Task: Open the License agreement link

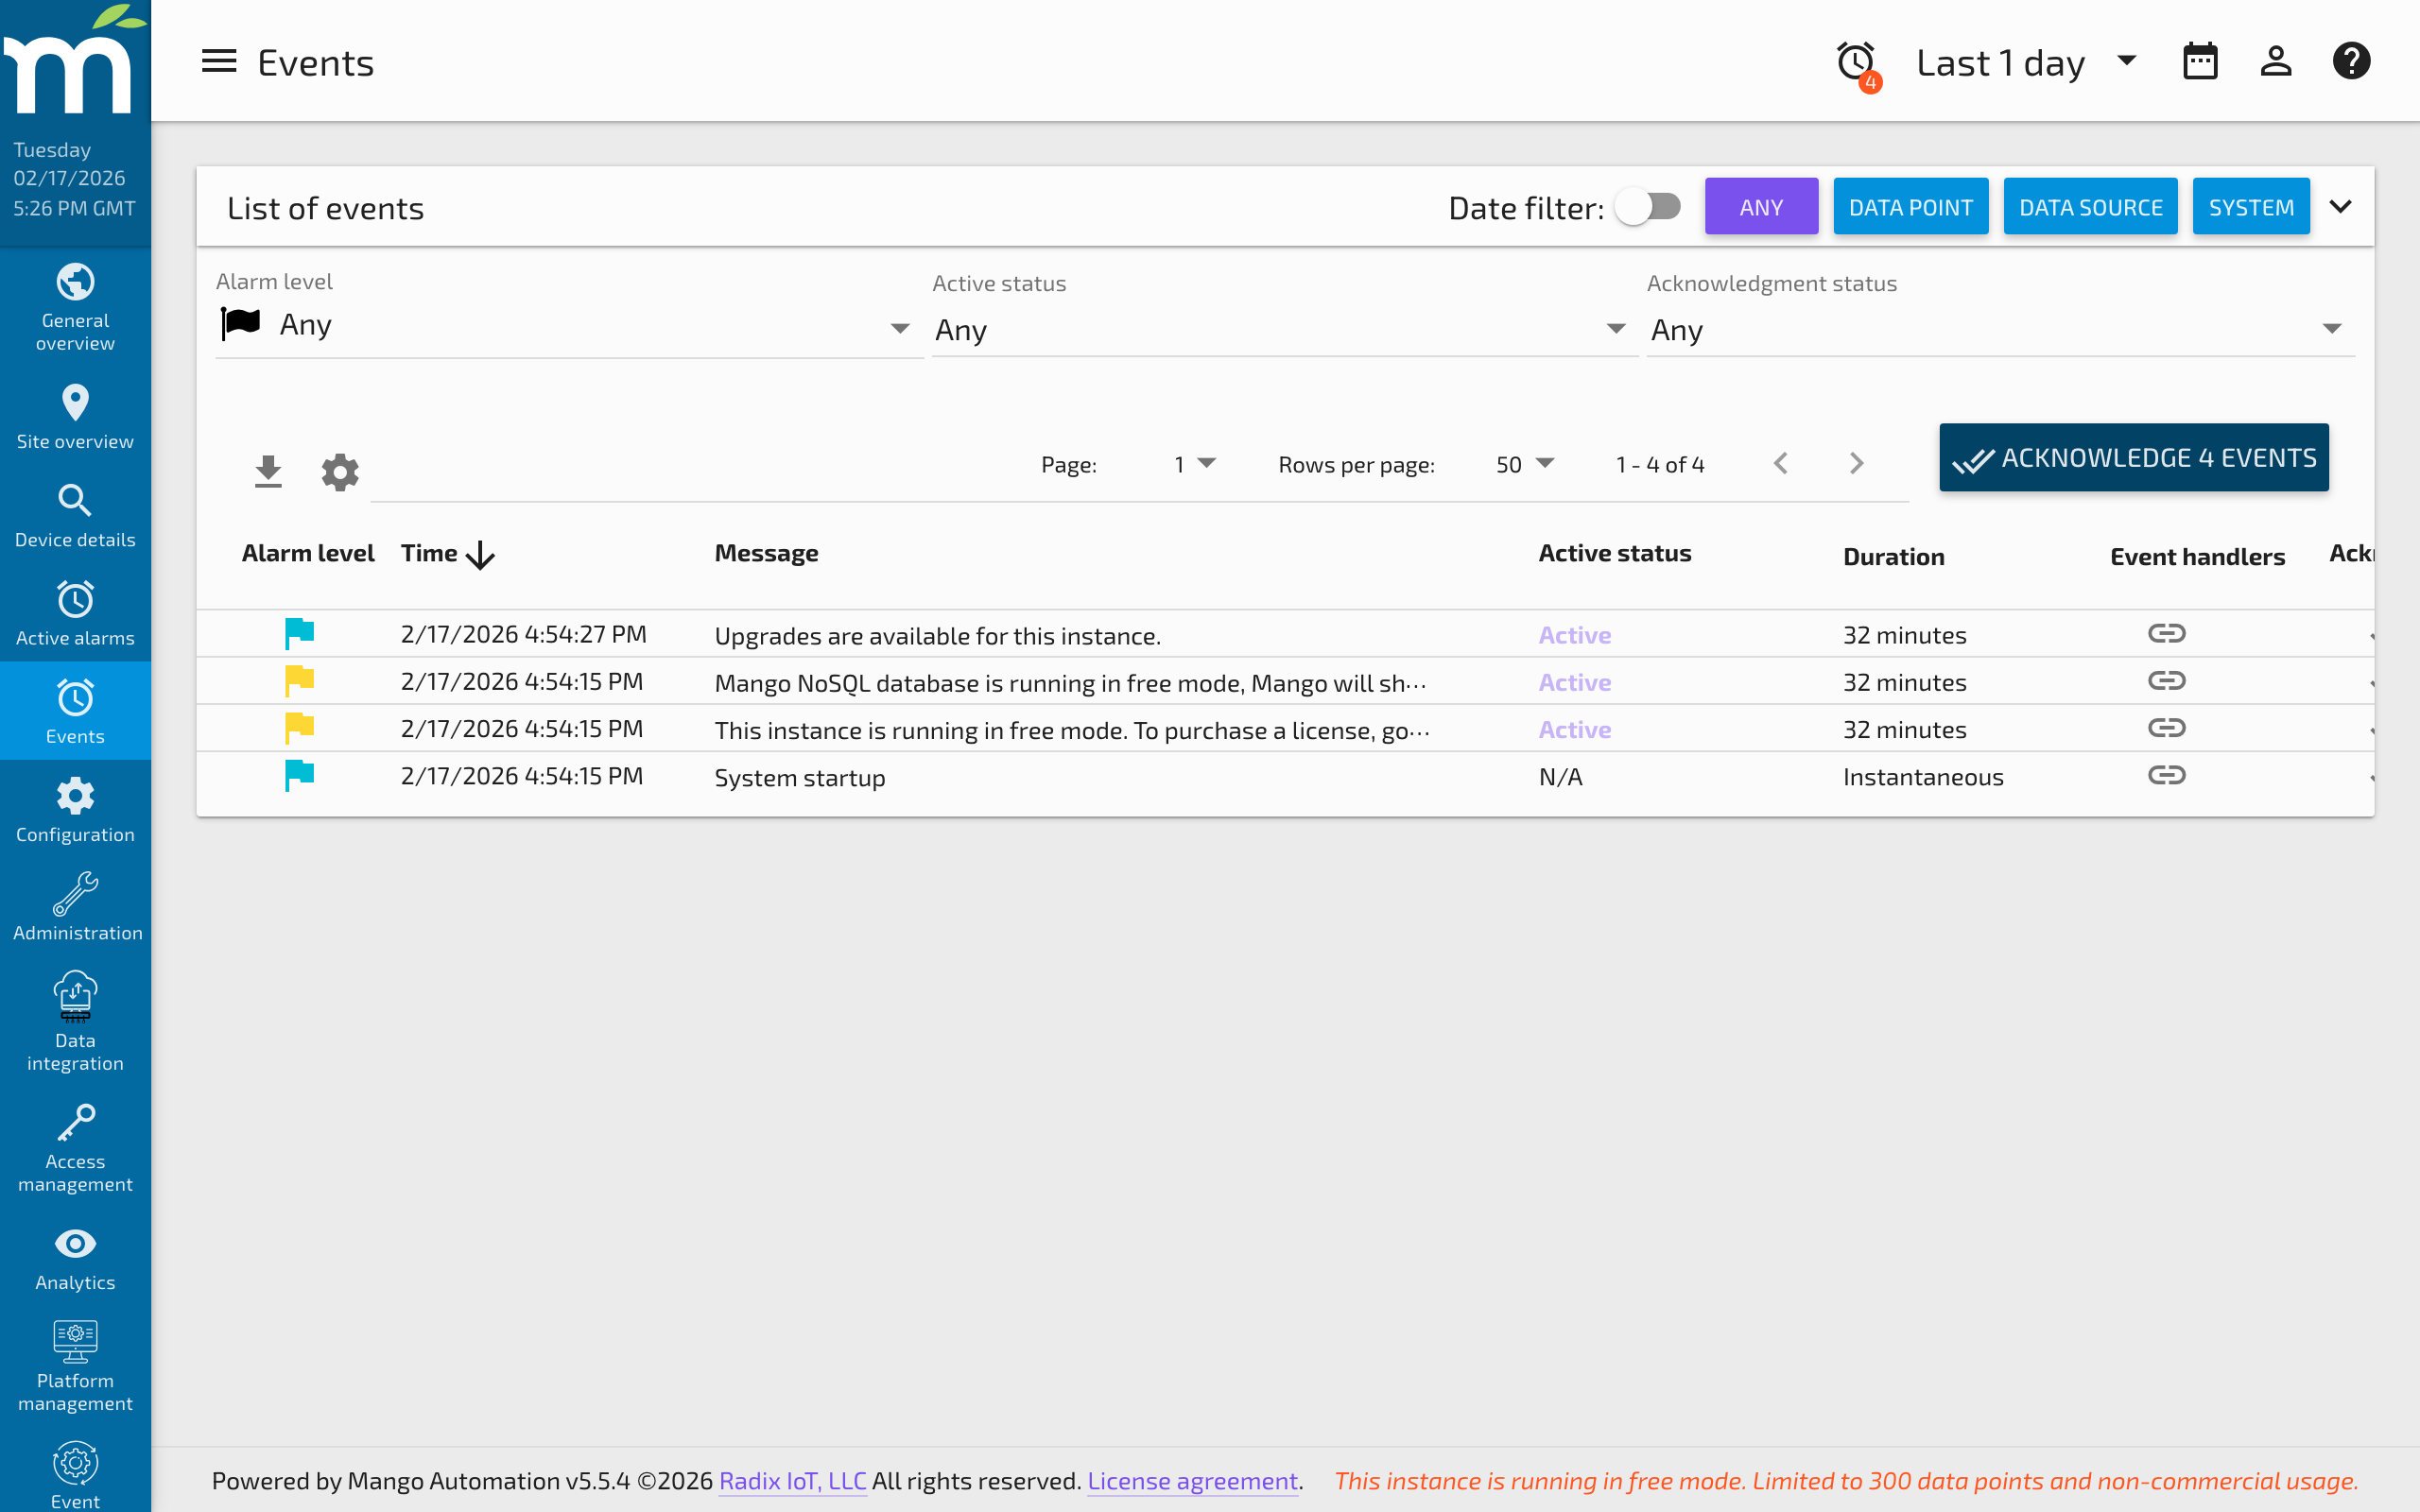Action: tap(1192, 1481)
